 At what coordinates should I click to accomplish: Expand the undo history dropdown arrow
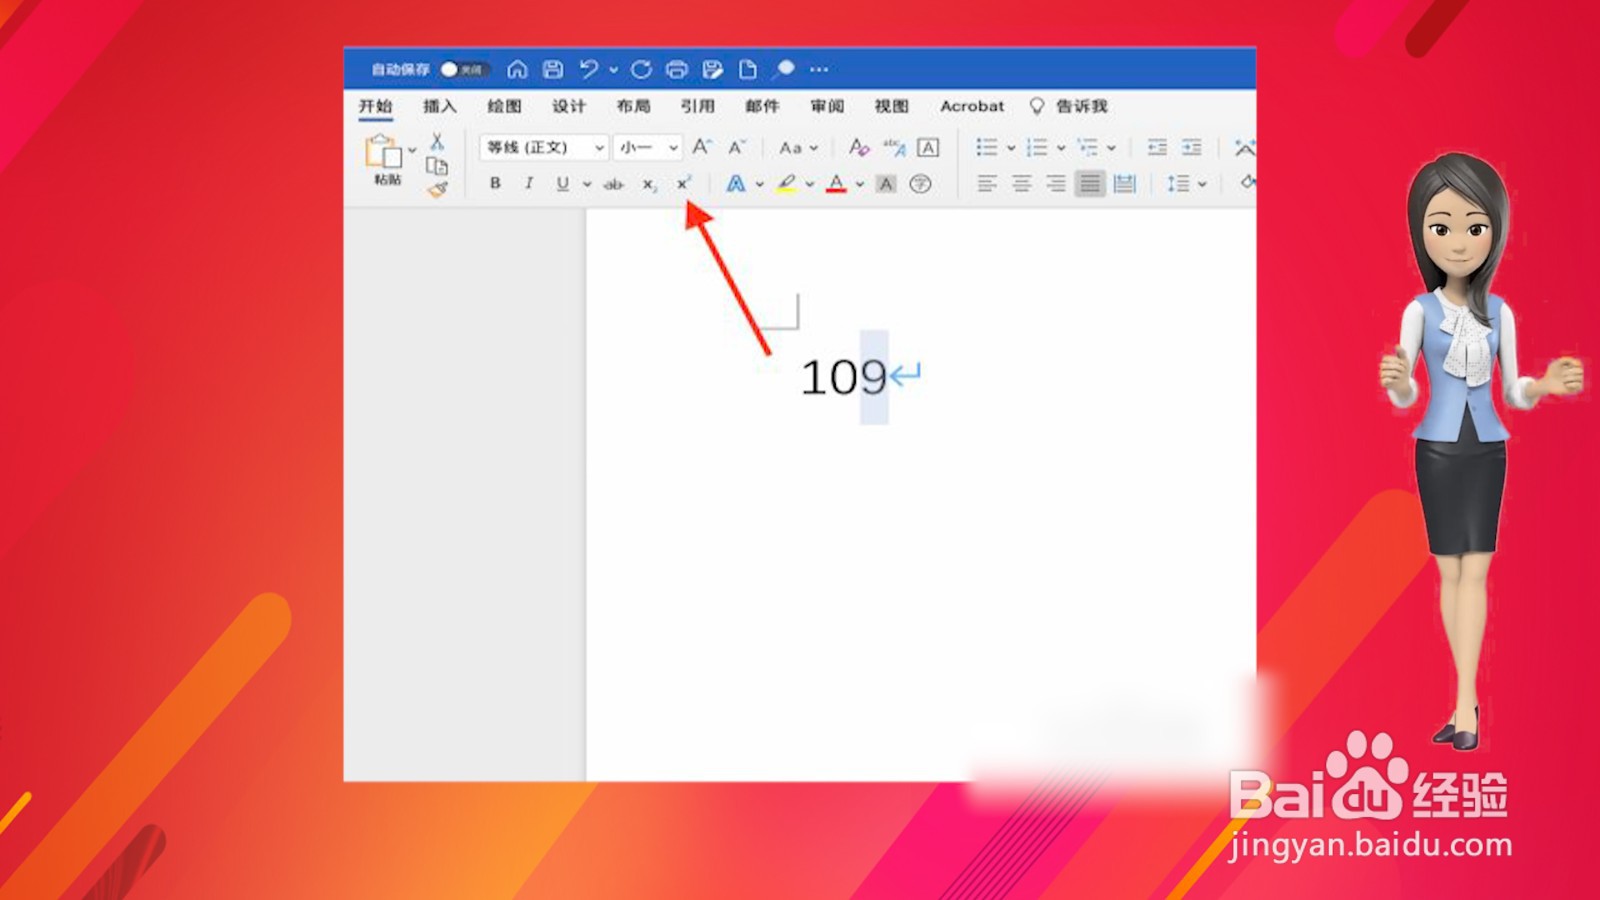(613, 70)
